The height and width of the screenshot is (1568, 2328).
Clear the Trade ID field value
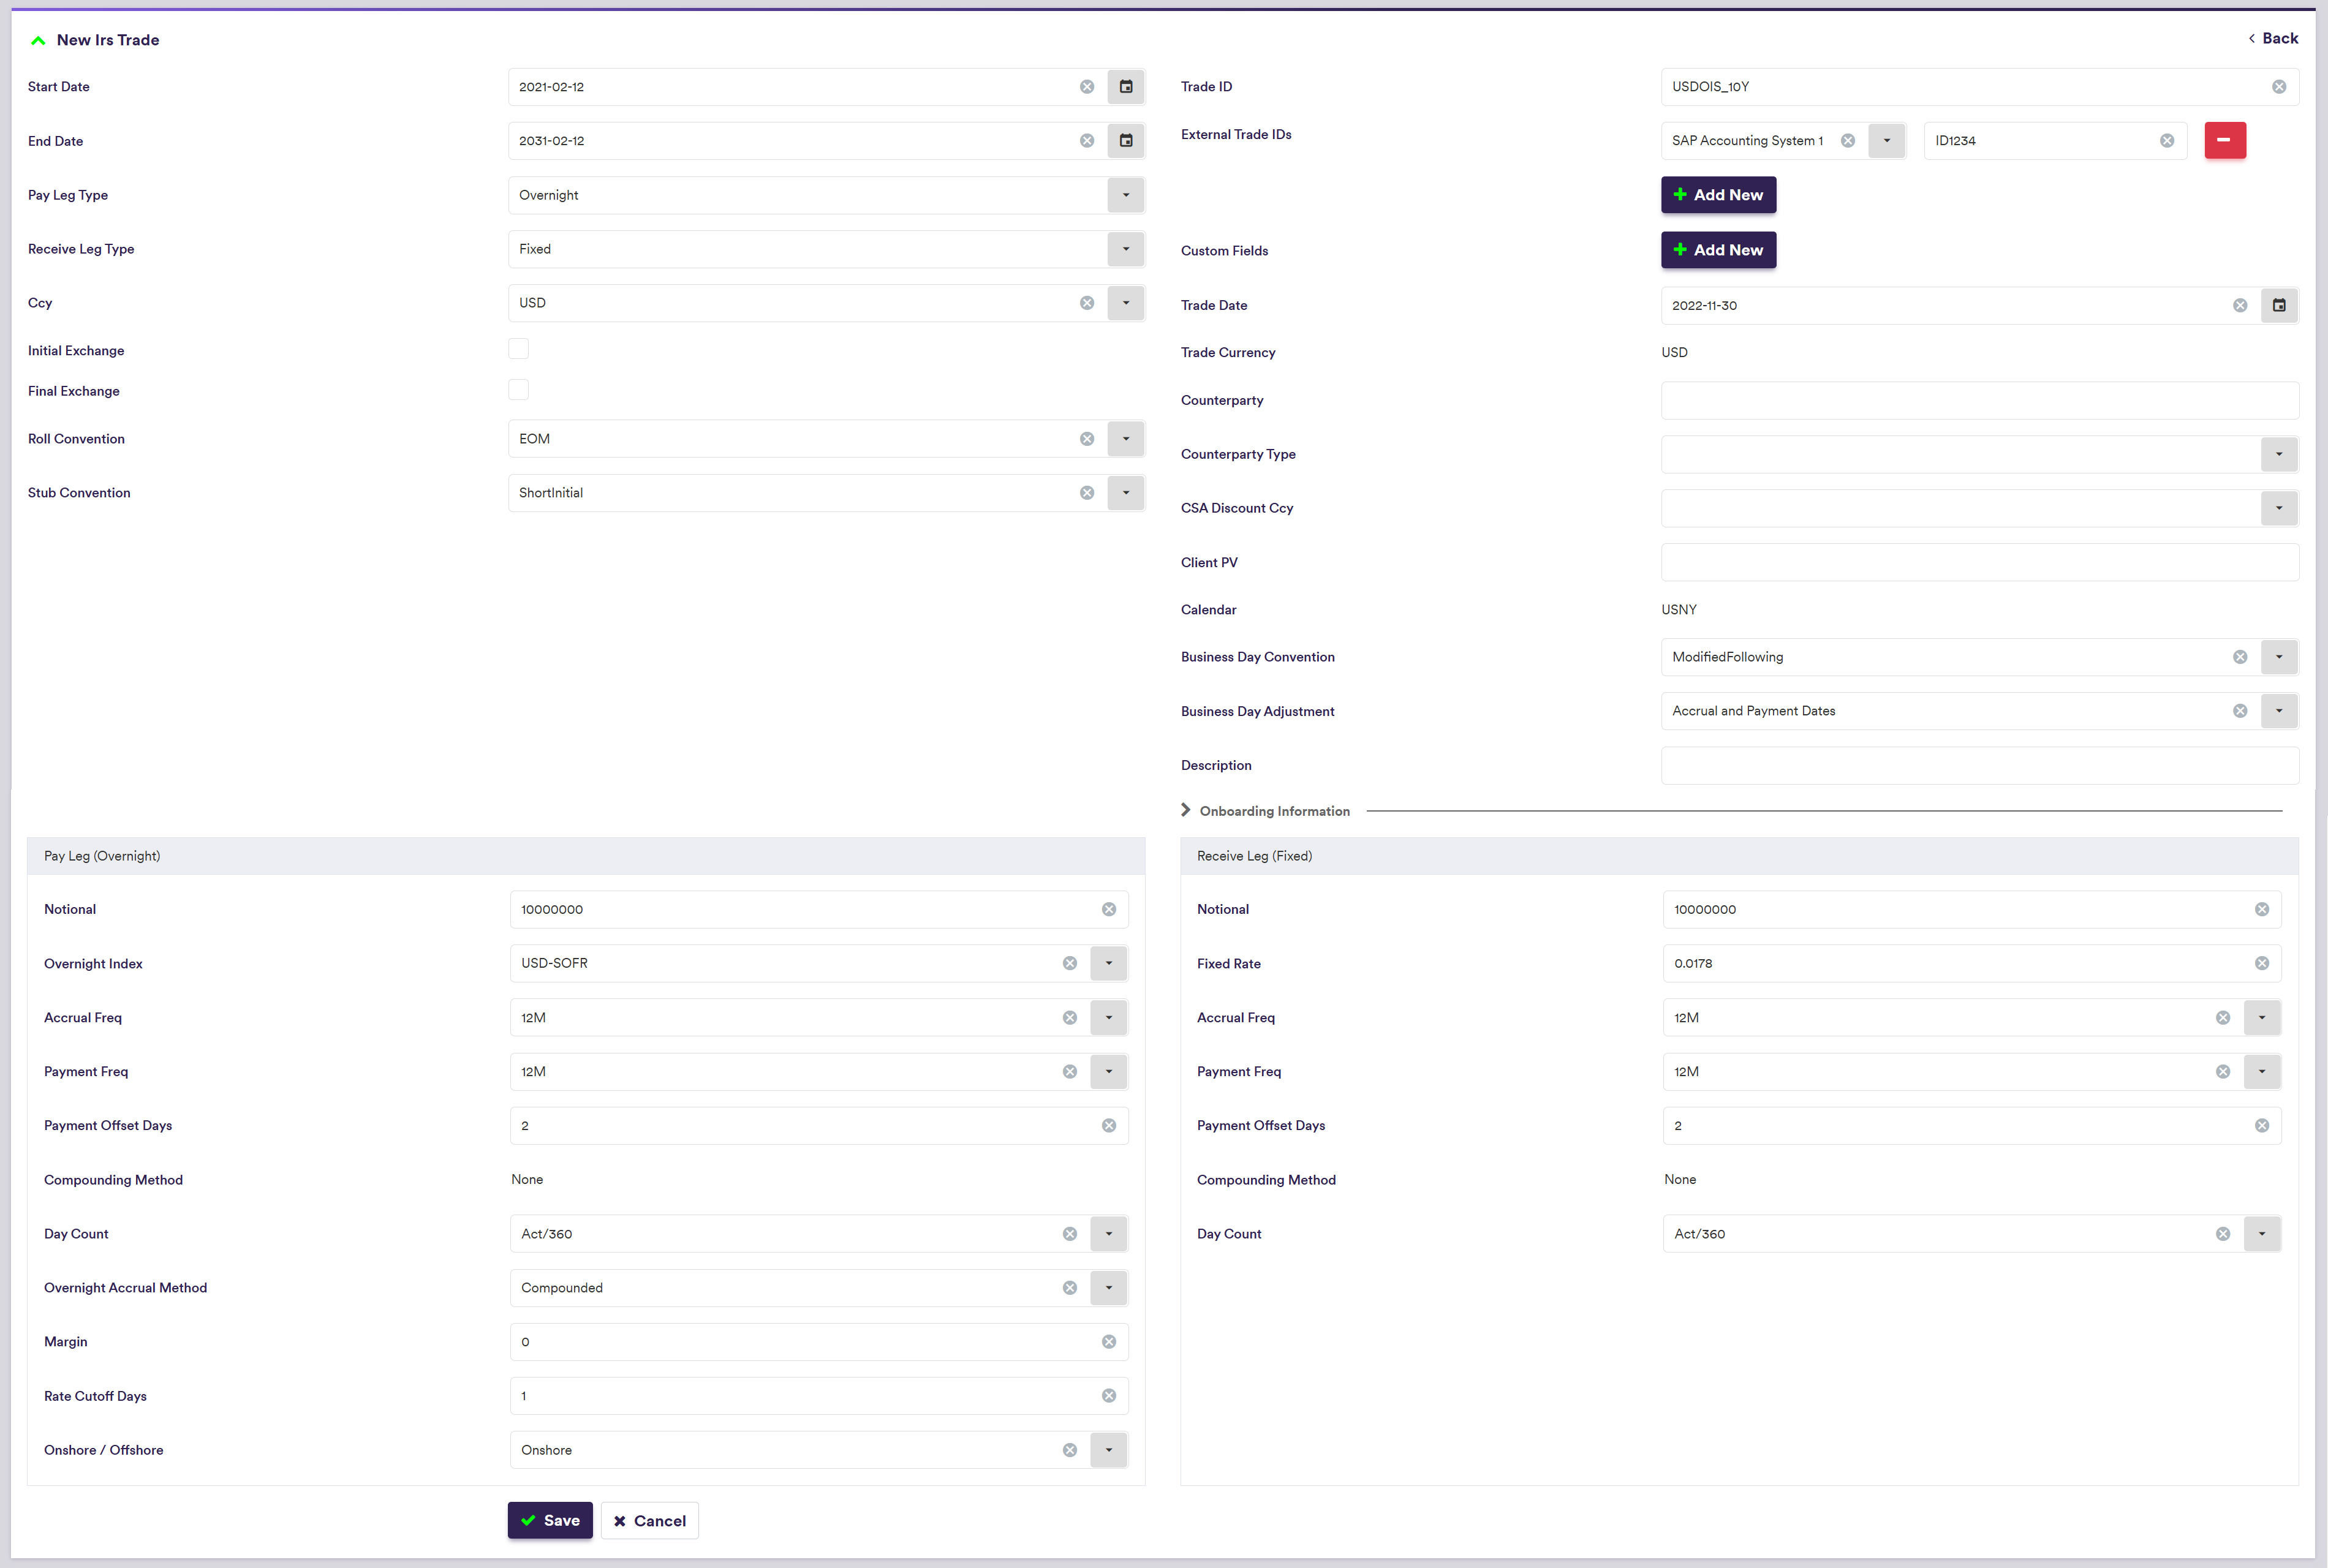2278,87
